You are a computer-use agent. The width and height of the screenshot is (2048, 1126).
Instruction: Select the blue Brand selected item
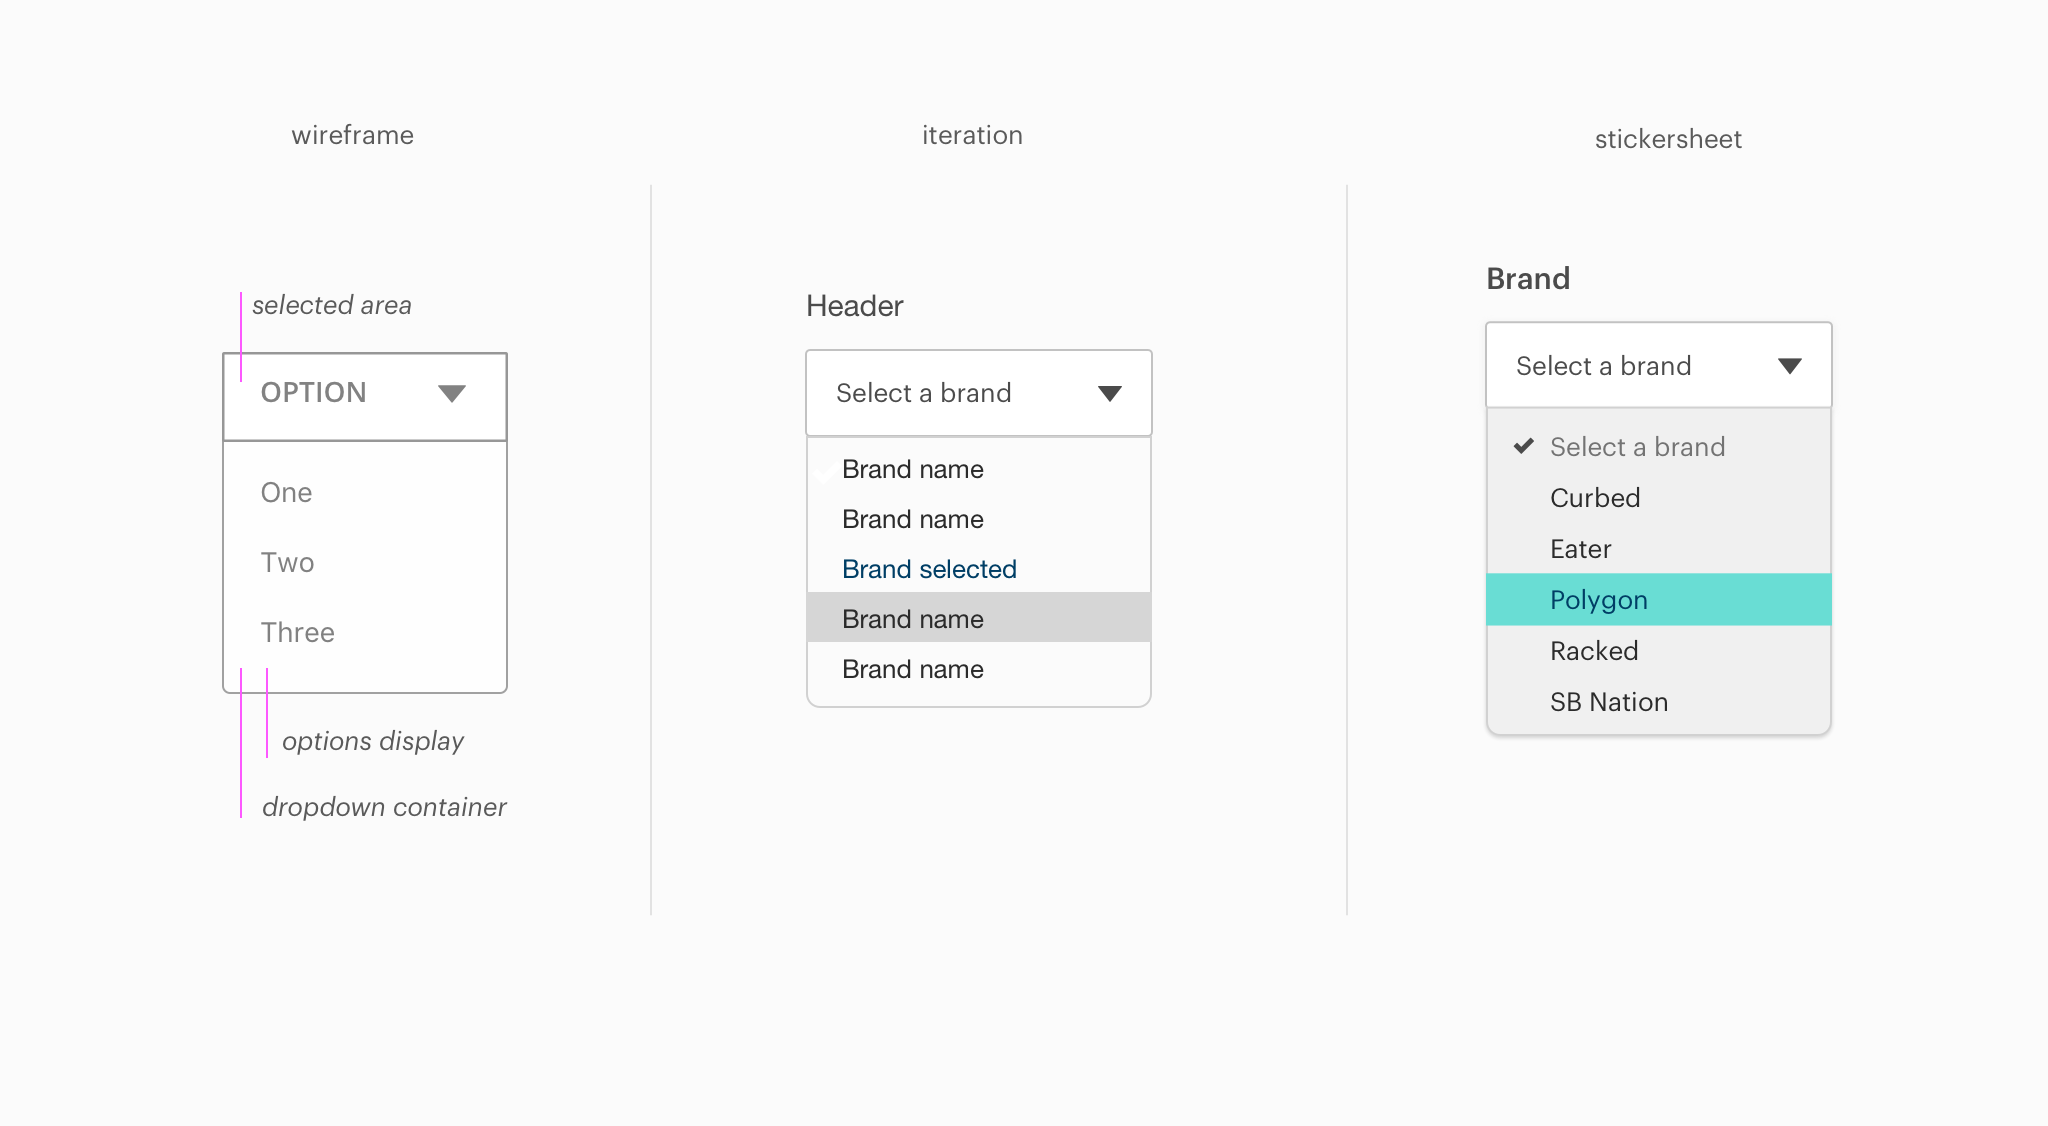click(979, 569)
